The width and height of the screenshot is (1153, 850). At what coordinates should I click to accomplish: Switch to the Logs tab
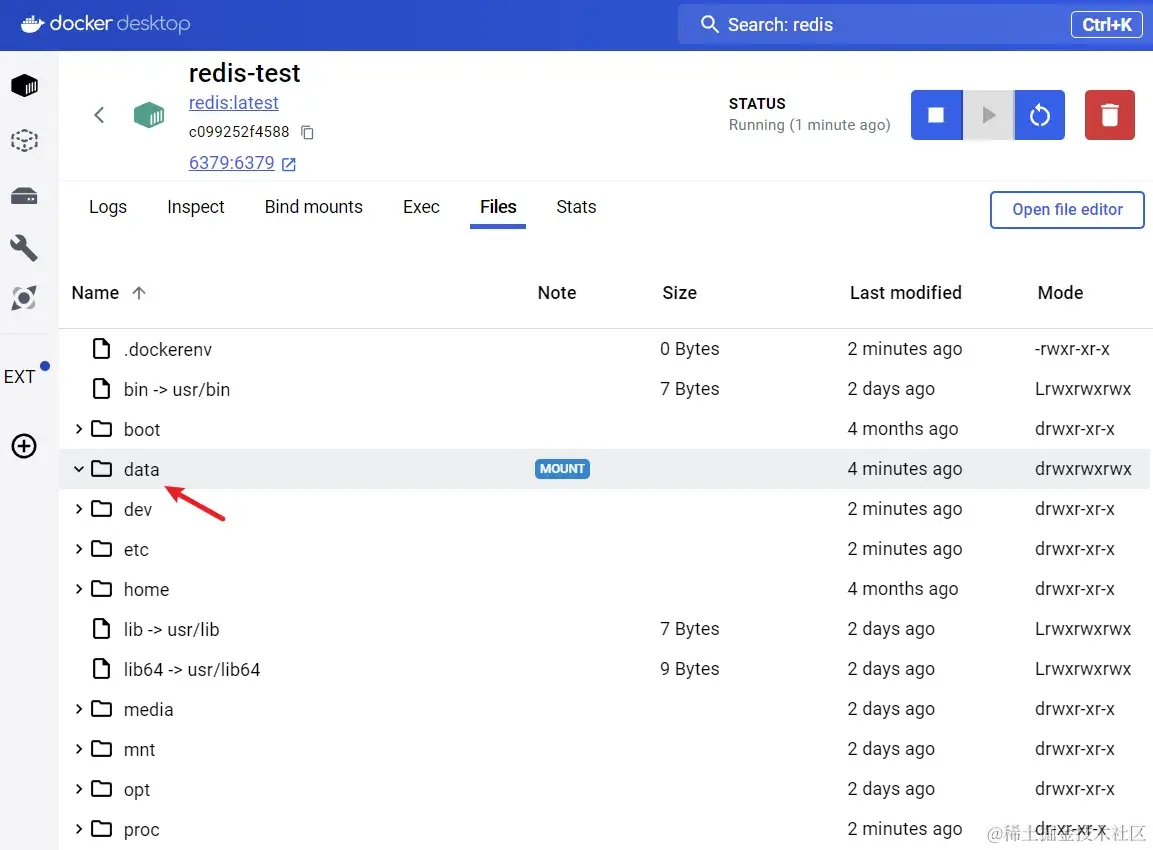coord(108,207)
